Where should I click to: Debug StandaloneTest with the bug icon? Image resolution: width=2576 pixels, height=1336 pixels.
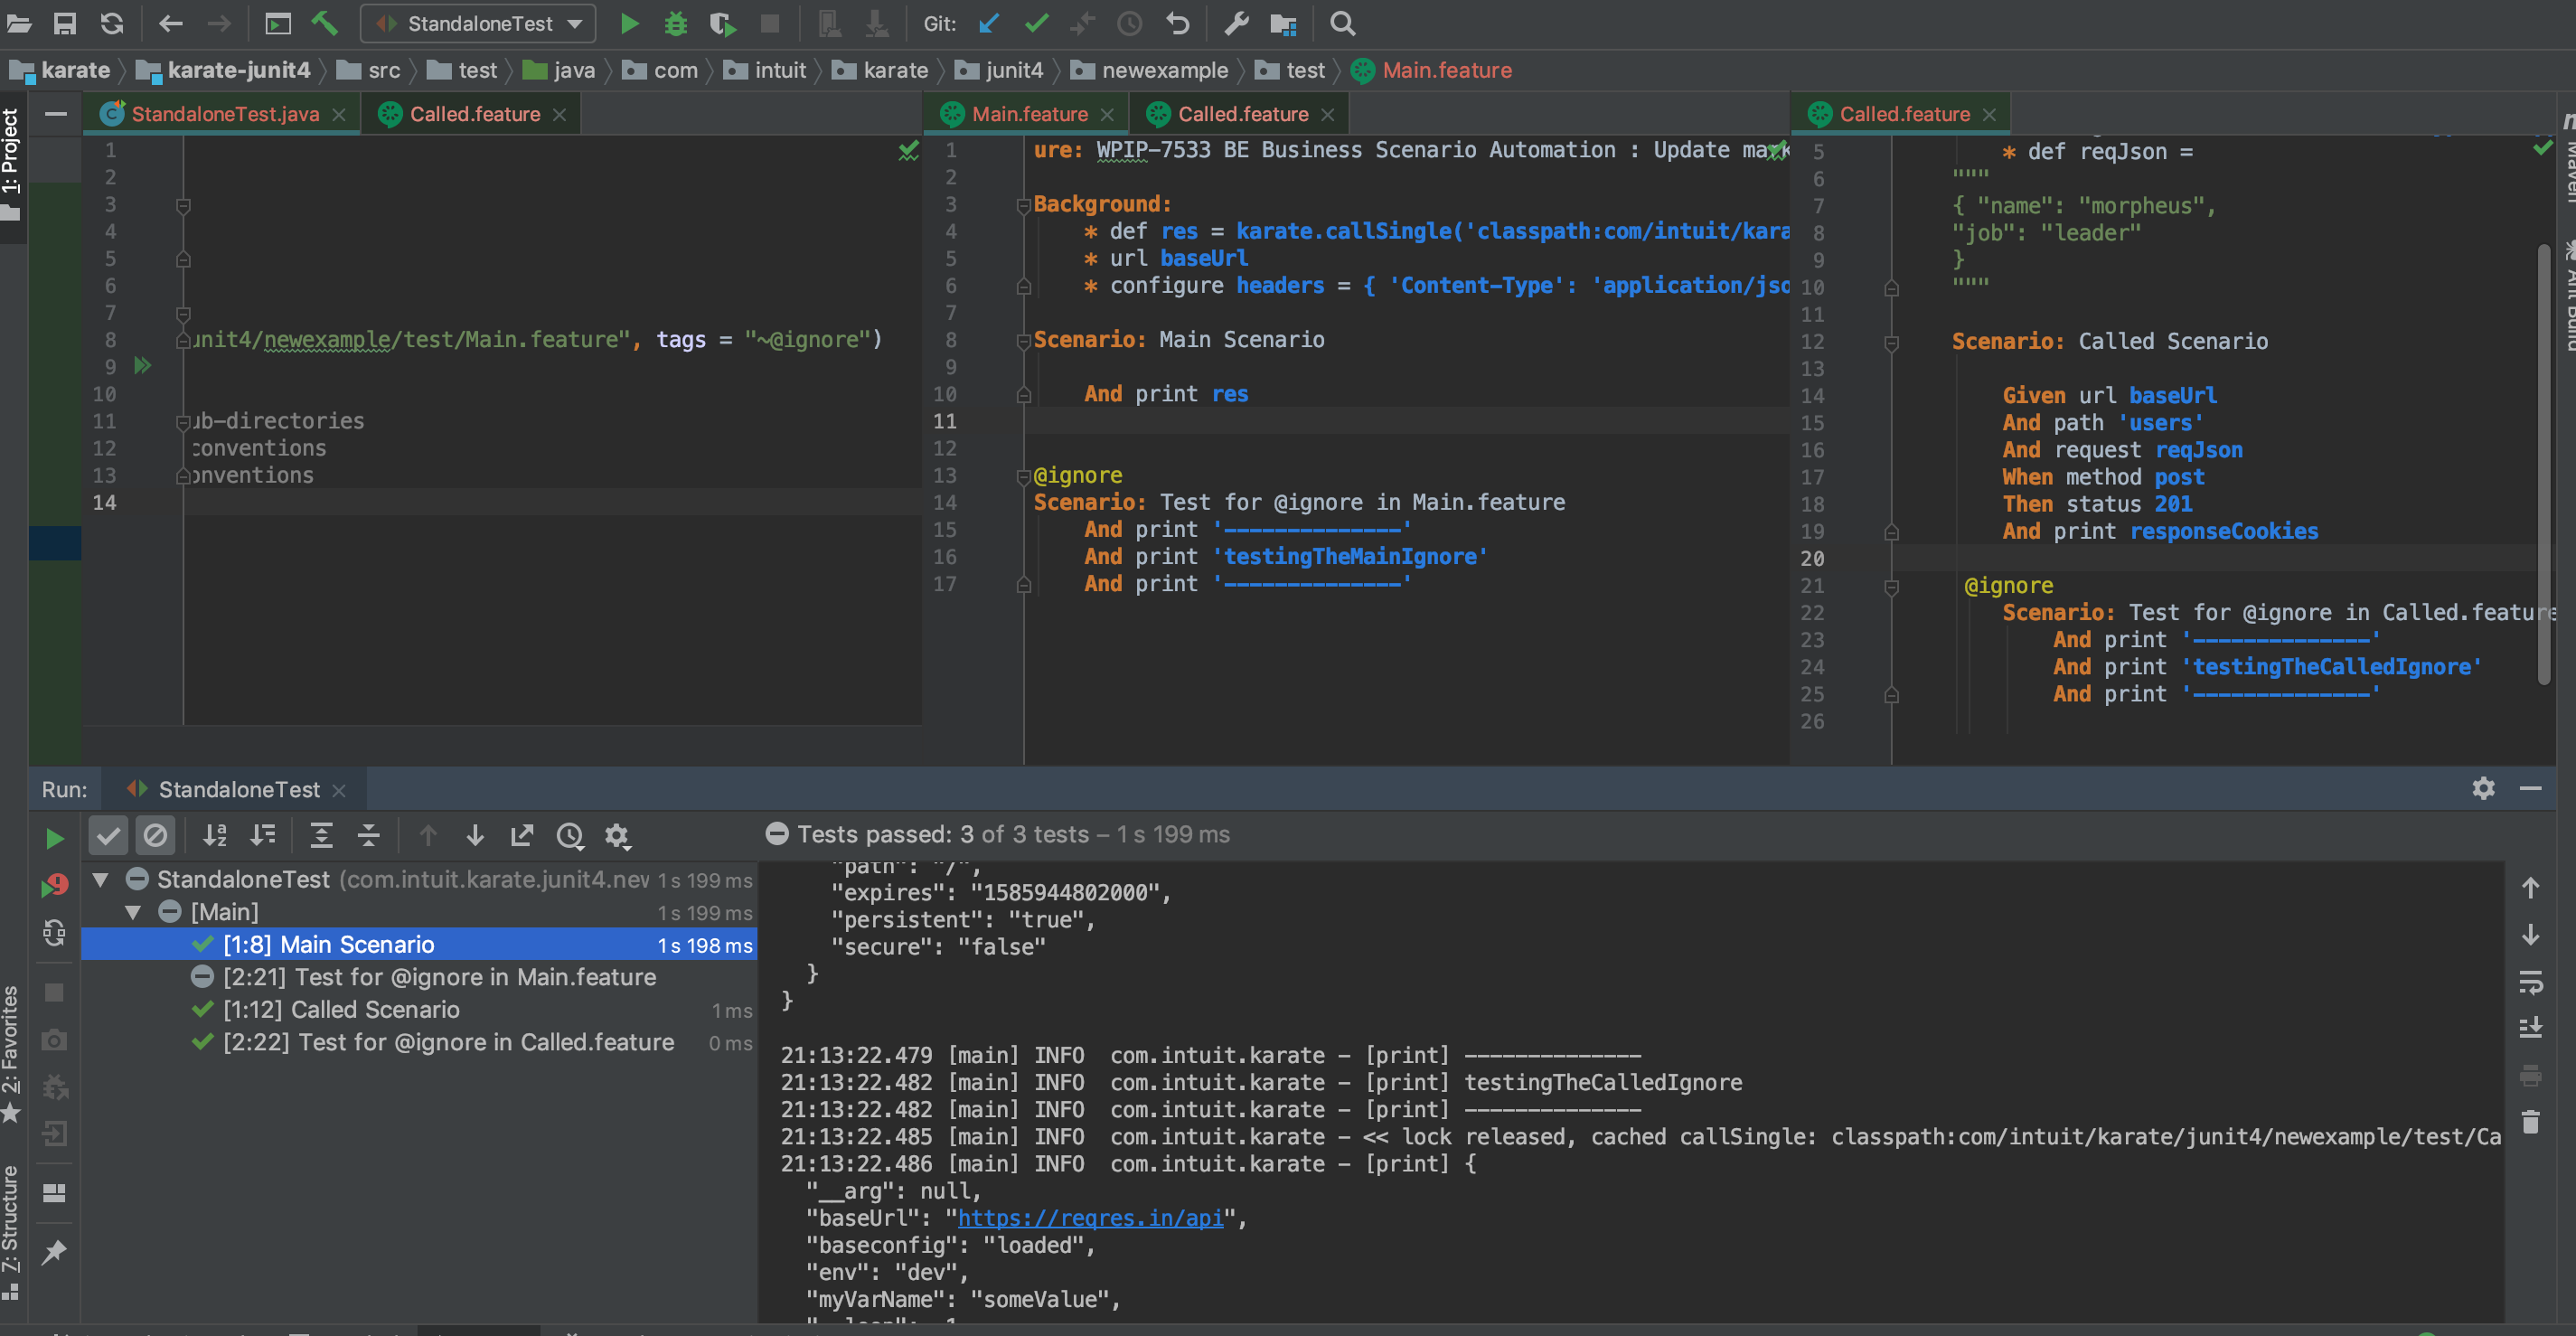[676, 23]
